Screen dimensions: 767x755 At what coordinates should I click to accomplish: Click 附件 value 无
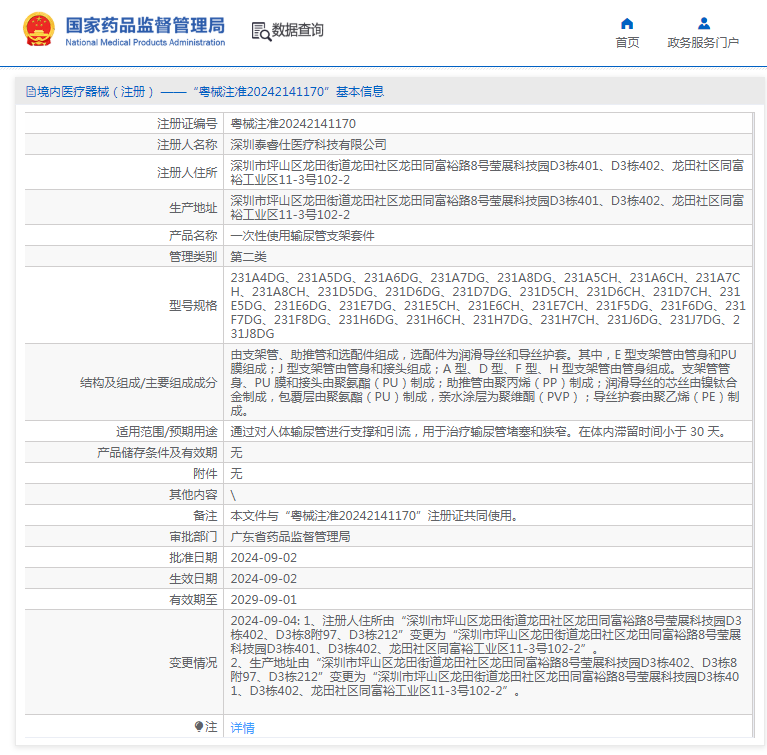[x=236, y=474]
